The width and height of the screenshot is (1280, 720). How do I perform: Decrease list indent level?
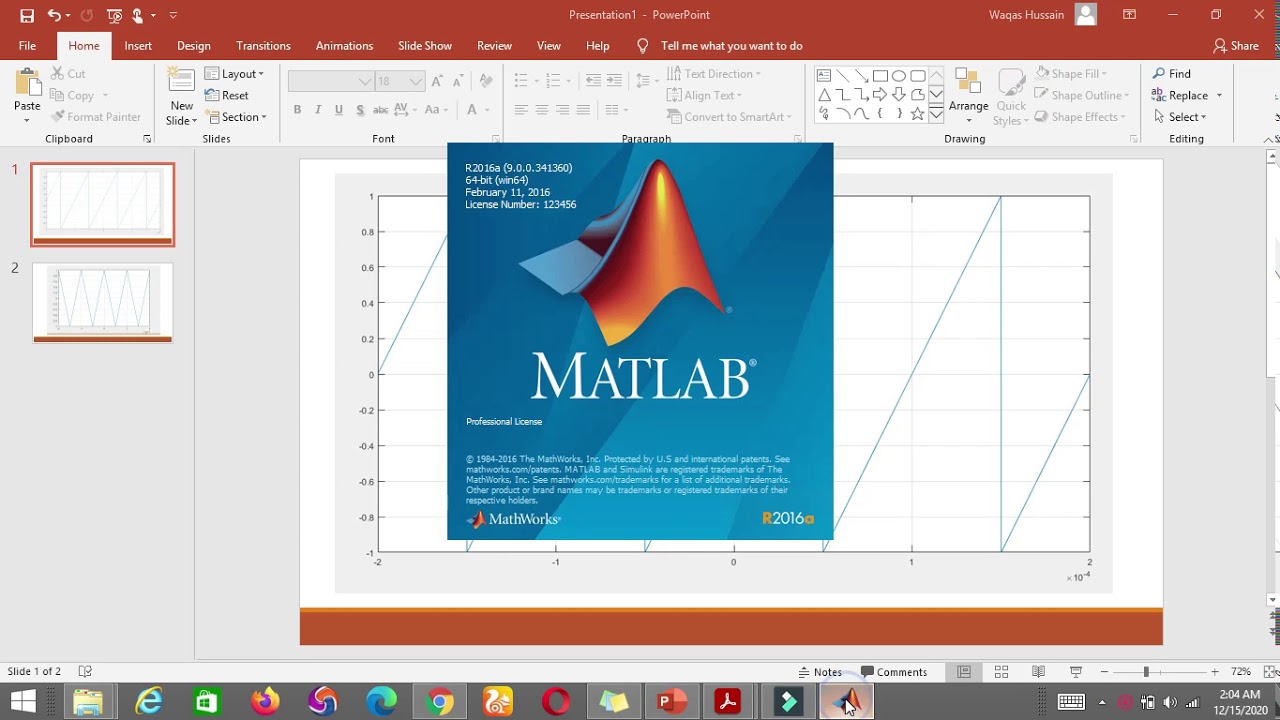tap(593, 81)
